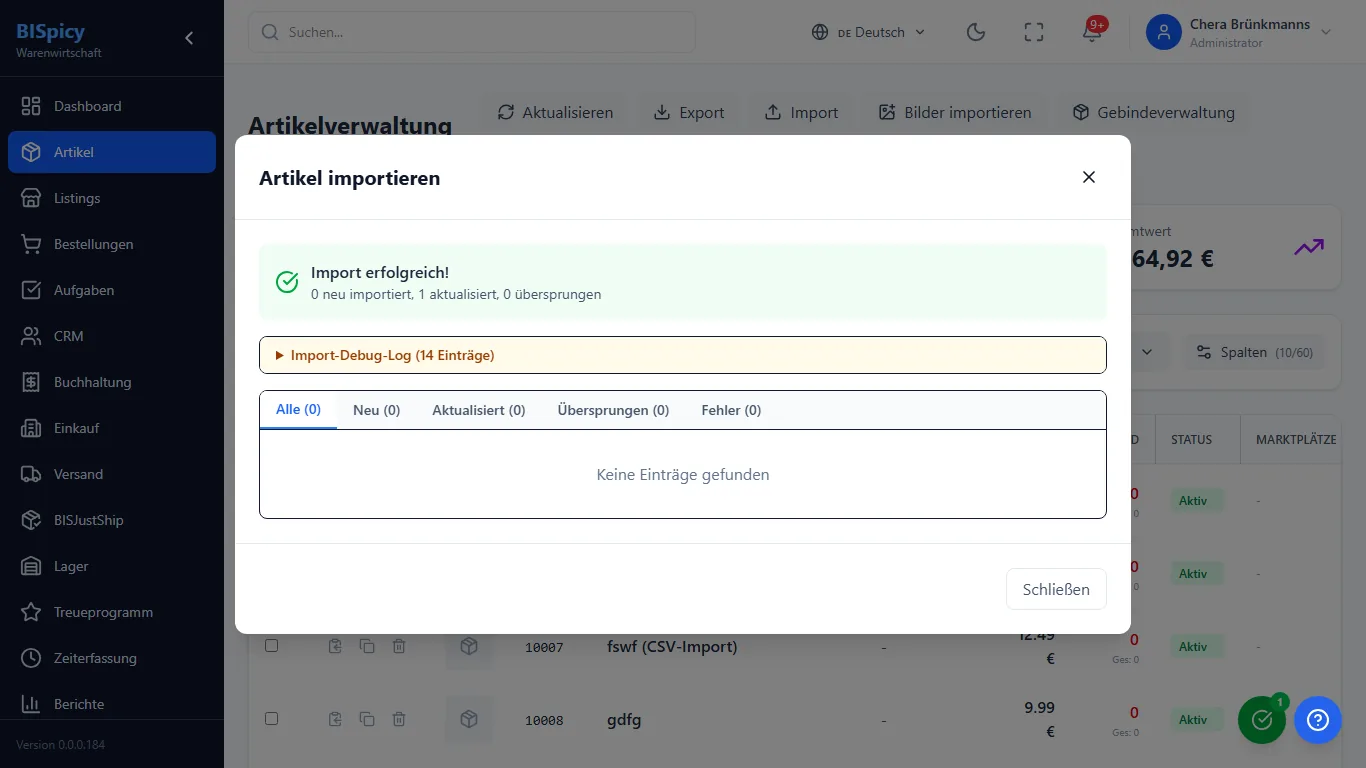This screenshot has height=768, width=1366.
Task: Click the Import toolbar button
Action: [x=801, y=112]
